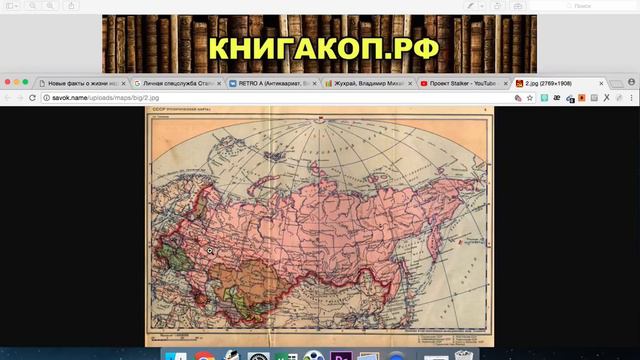Open Adobe Premiere Pro from the Dock
640x360 pixels.
(x=341, y=356)
